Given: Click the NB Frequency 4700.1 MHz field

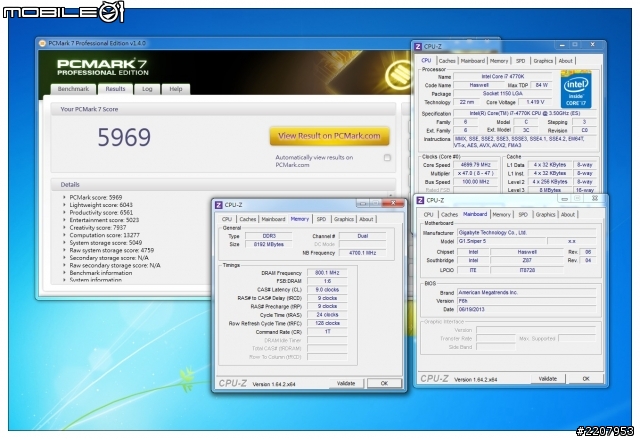Looking at the screenshot, I should [x=362, y=253].
